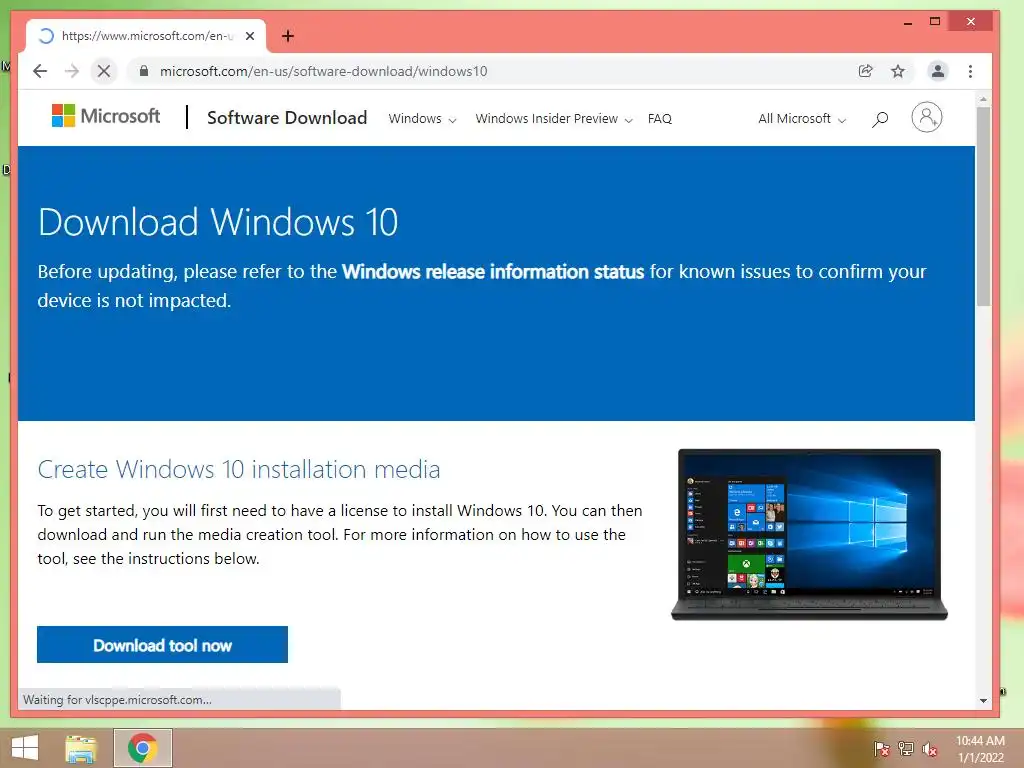Go back with the browser back arrow
1024x768 pixels.
[40, 71]
